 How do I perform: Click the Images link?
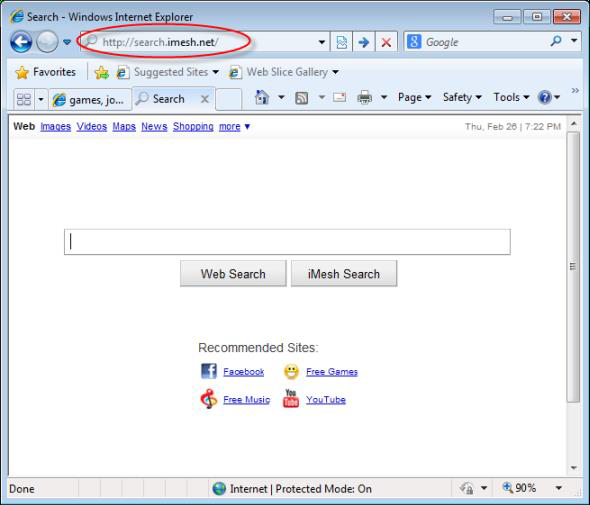[56, 126]
